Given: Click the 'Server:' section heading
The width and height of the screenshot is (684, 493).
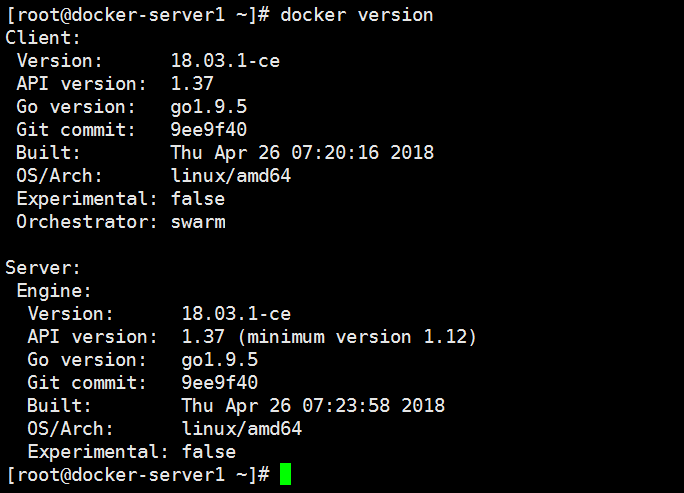Looking at the screenshot, I should pos(43,268).
